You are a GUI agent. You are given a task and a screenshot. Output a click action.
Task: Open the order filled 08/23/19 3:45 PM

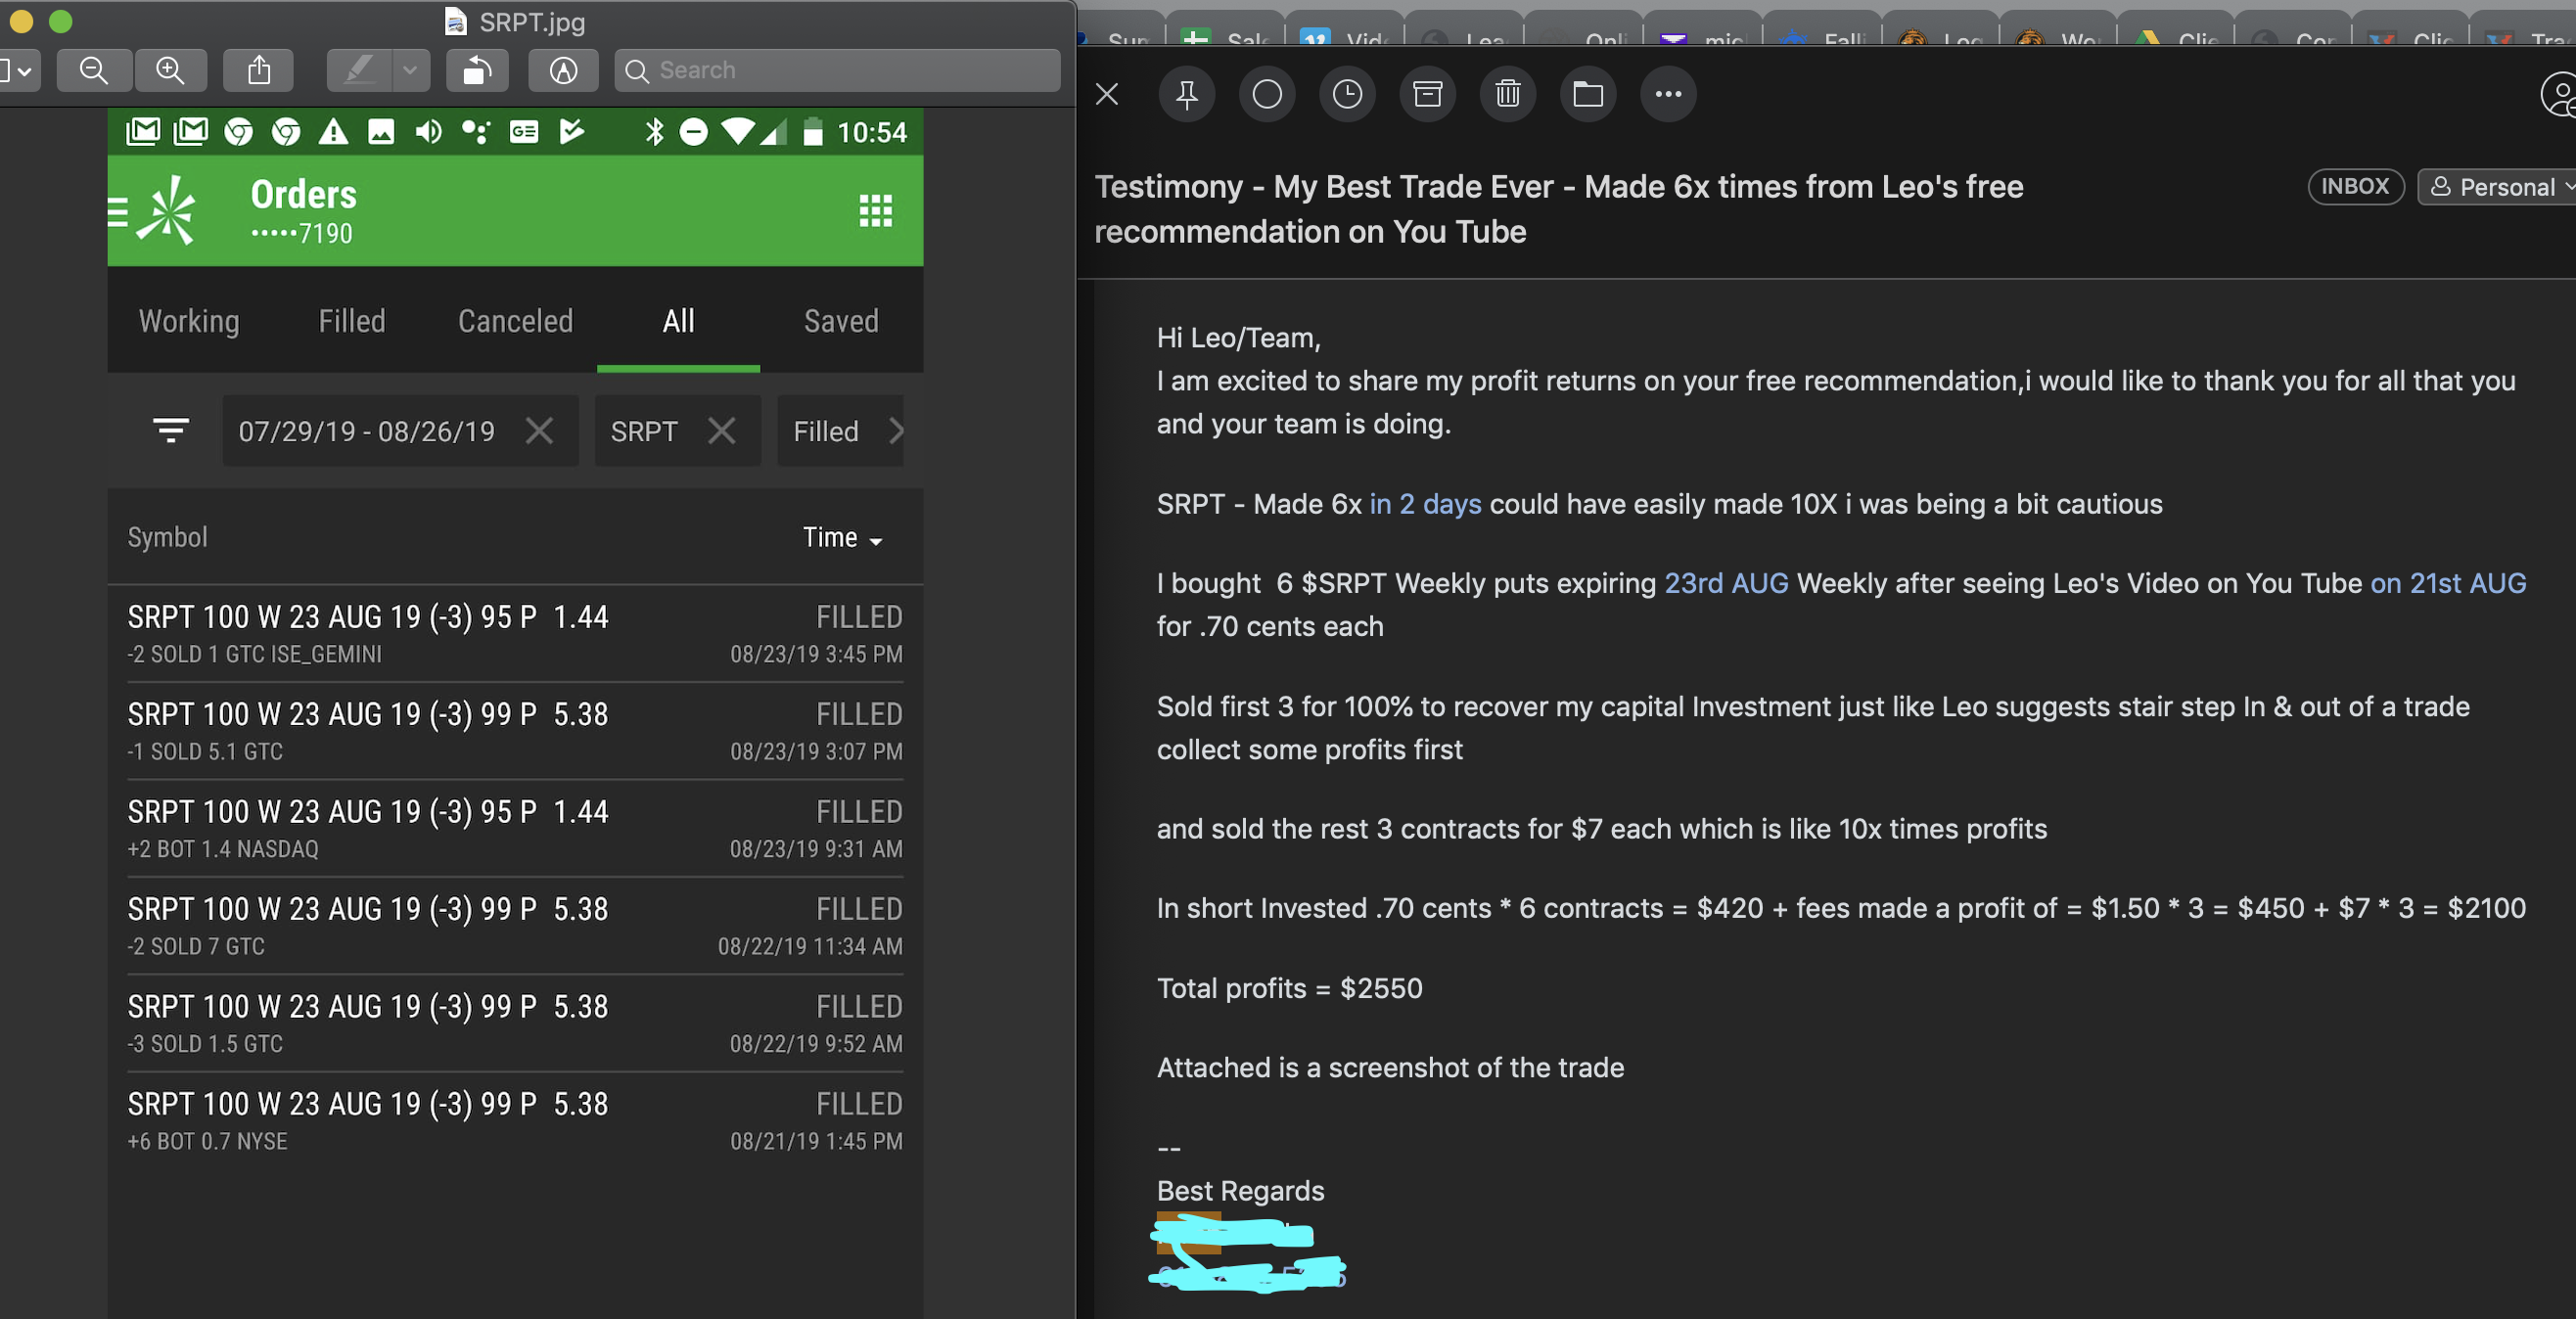515,634
